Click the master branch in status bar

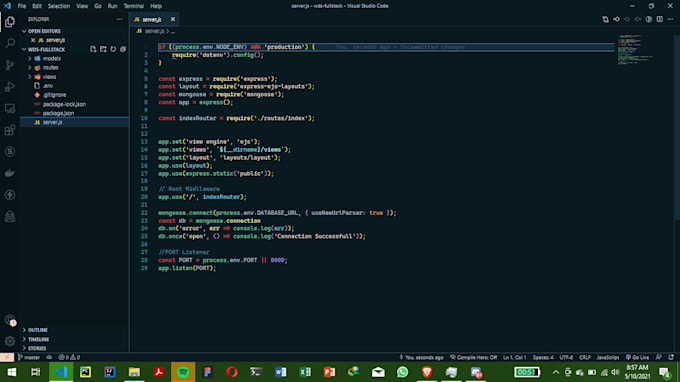[29, 357]
